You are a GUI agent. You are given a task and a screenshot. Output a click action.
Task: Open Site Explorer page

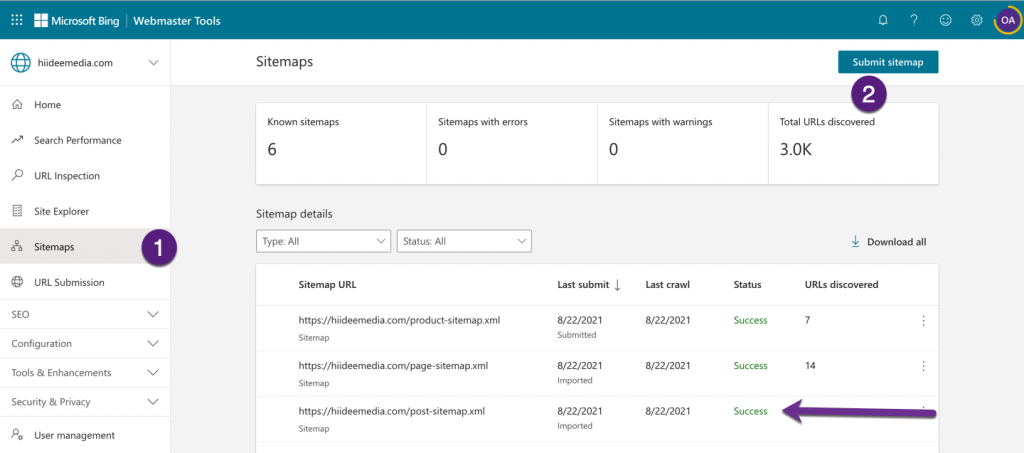point(85,211)
